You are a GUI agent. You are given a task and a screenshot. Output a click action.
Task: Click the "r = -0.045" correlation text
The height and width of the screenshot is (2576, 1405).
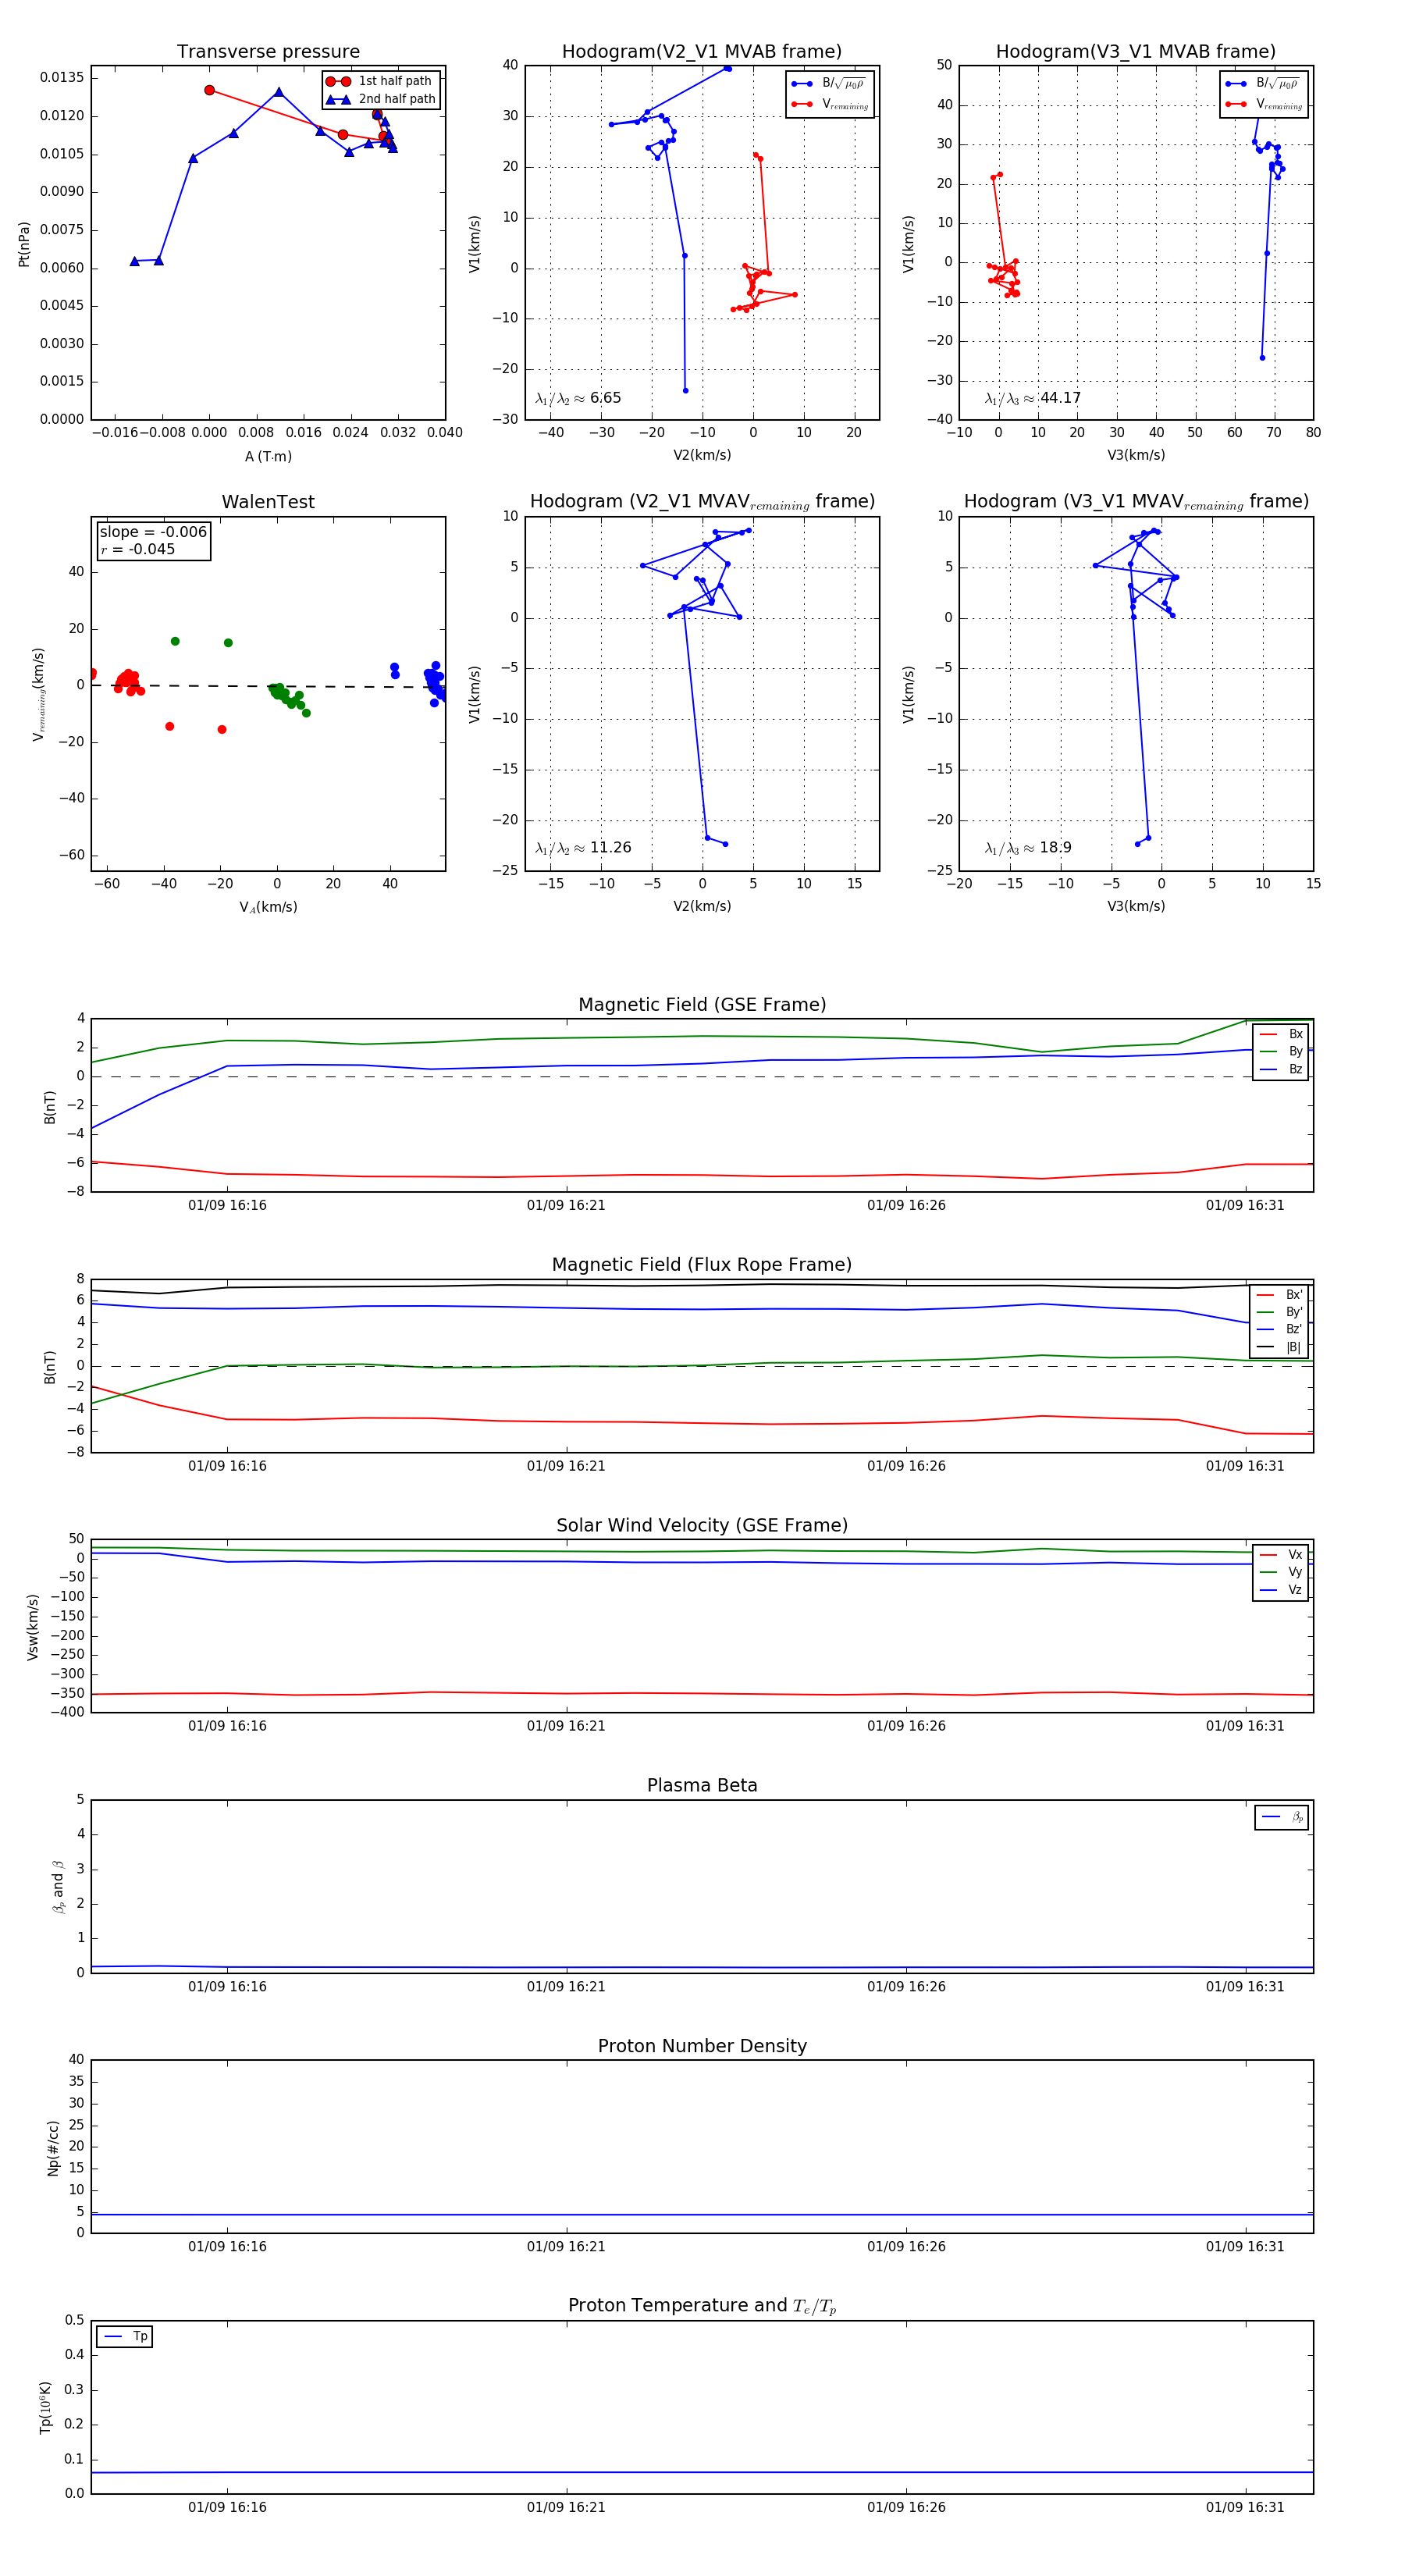[137, 549]
